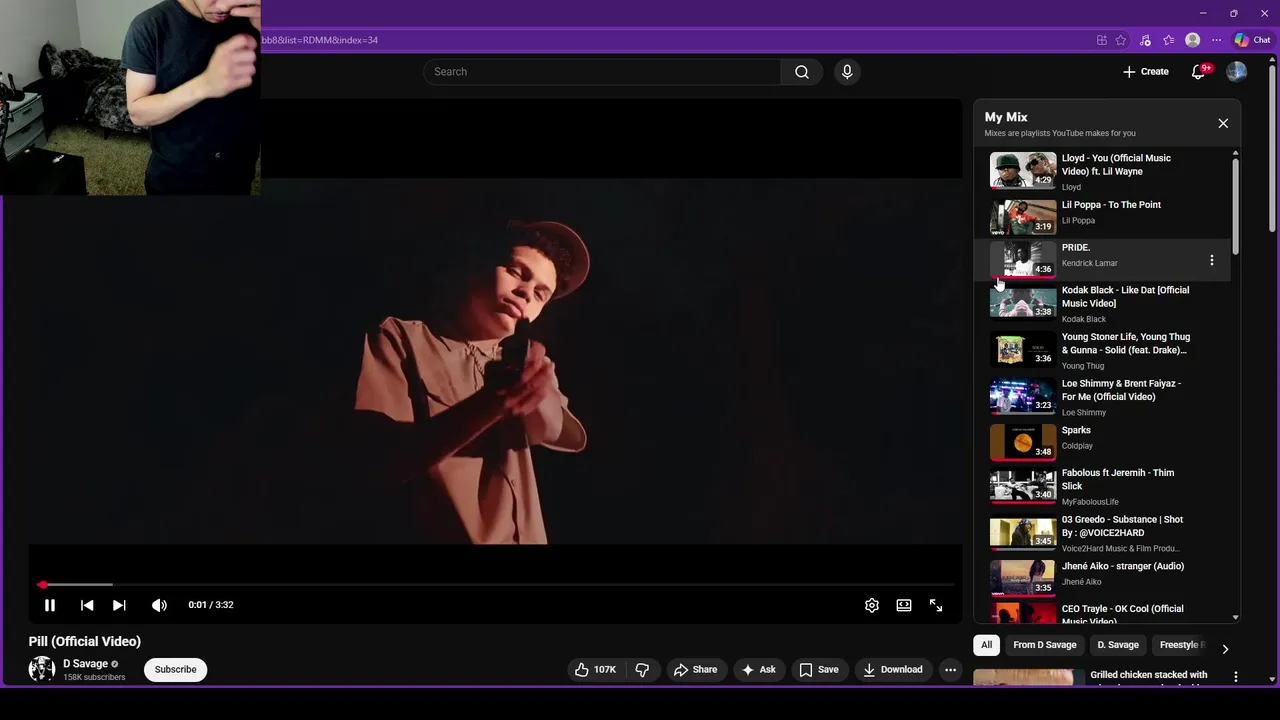Open the D Savage channel avatar

(42, 670)
